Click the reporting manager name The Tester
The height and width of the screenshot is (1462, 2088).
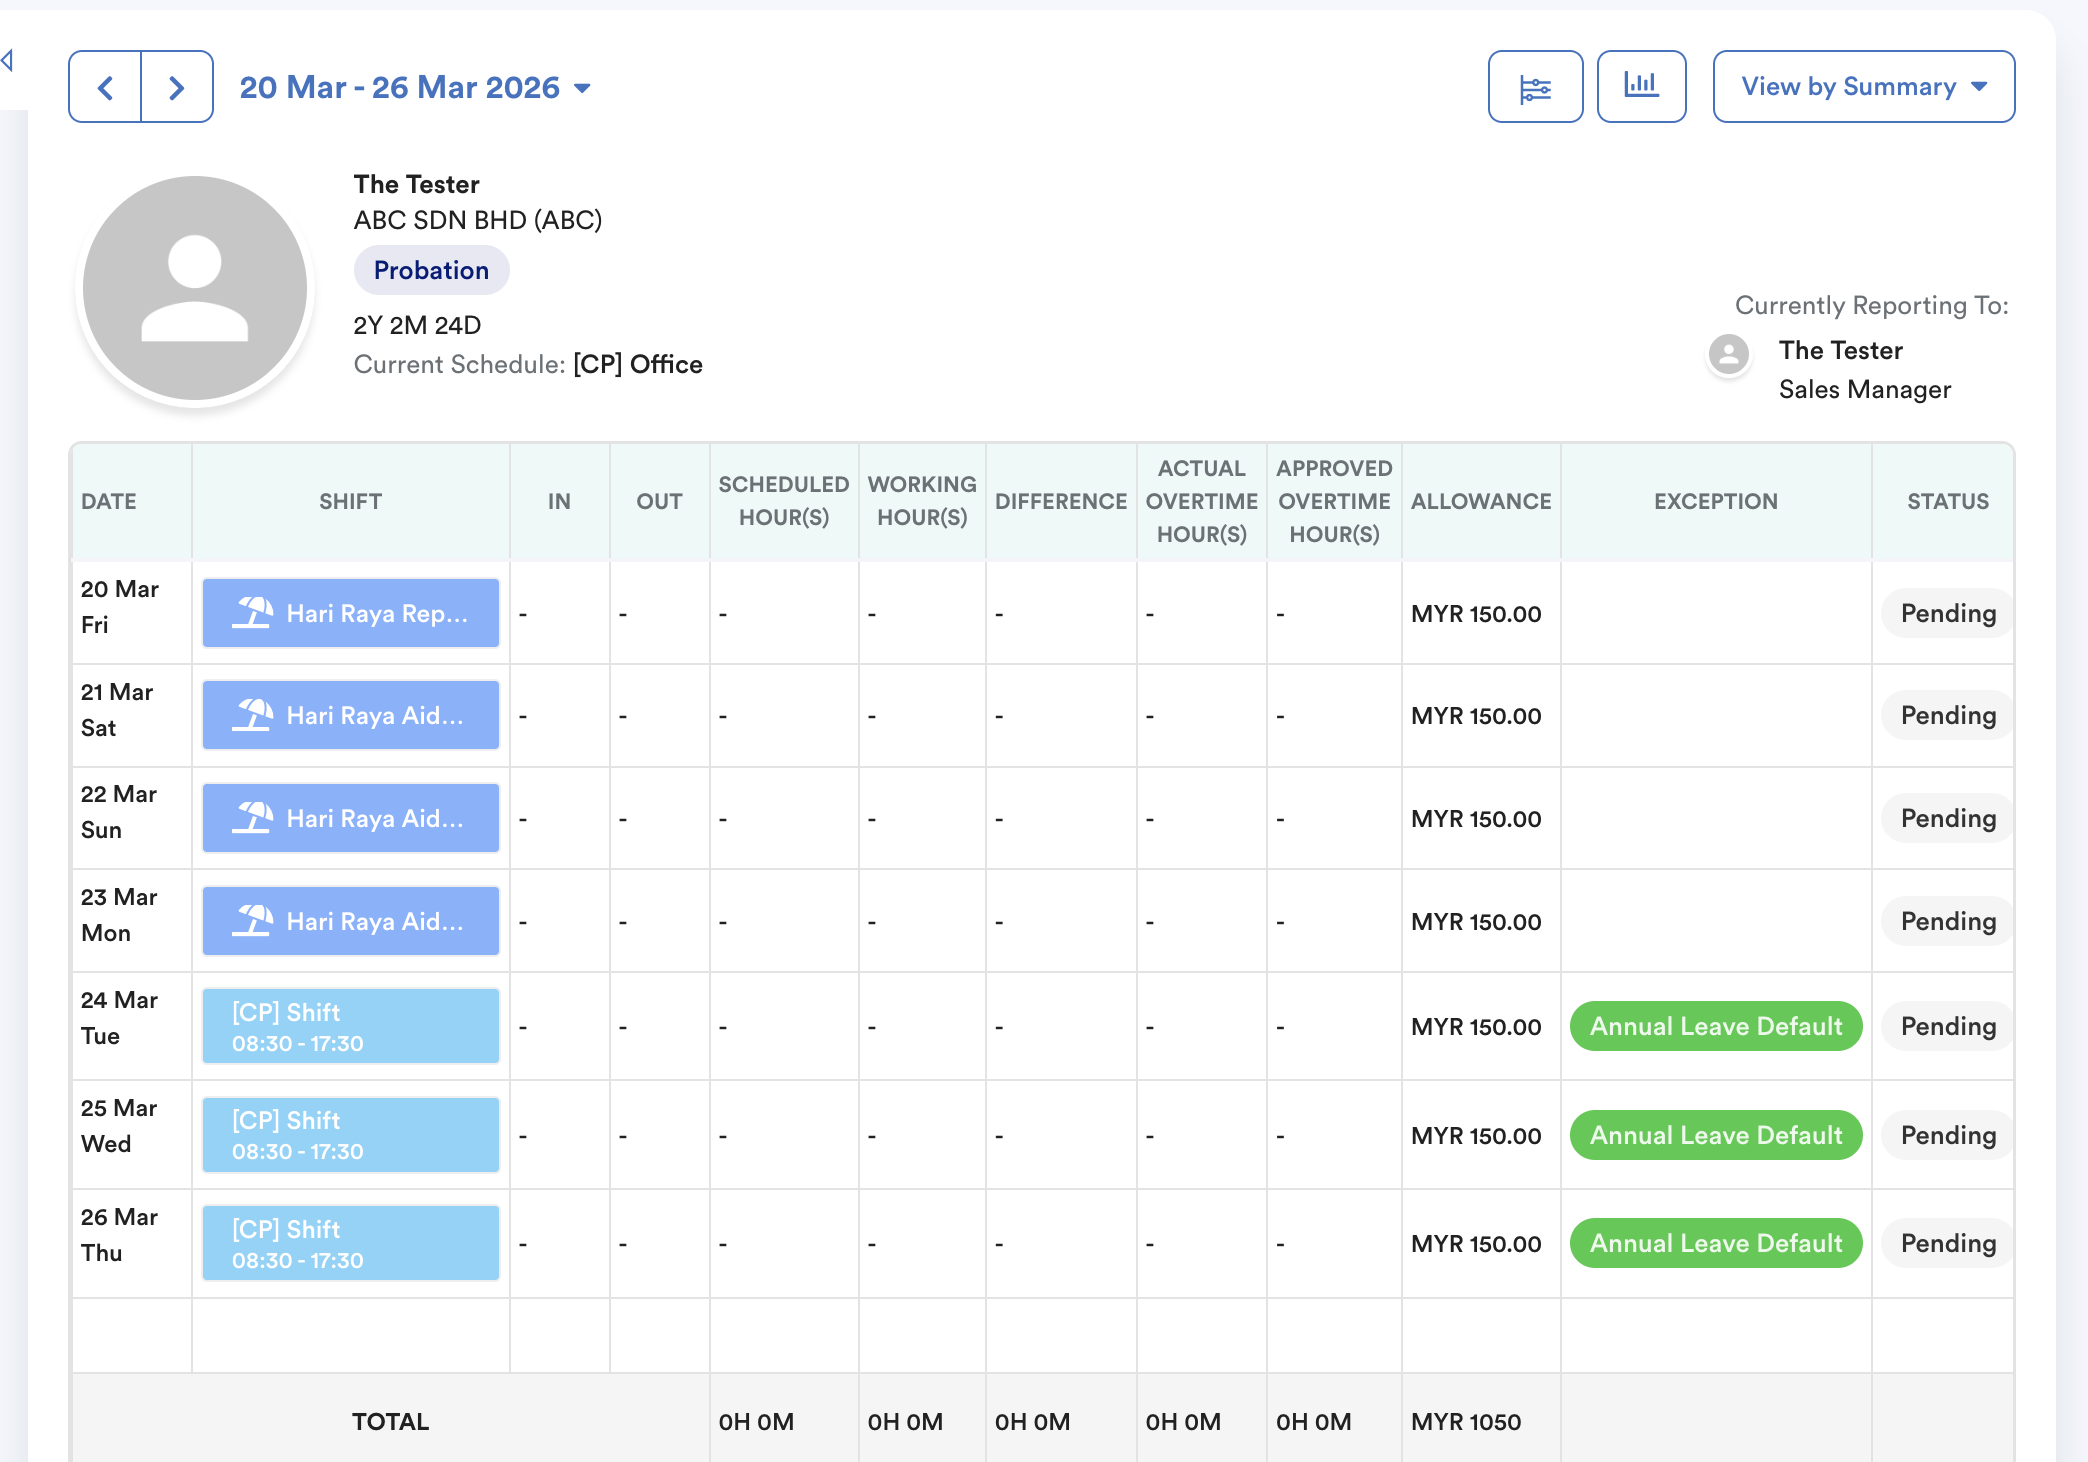click(x=1840, y=350)
